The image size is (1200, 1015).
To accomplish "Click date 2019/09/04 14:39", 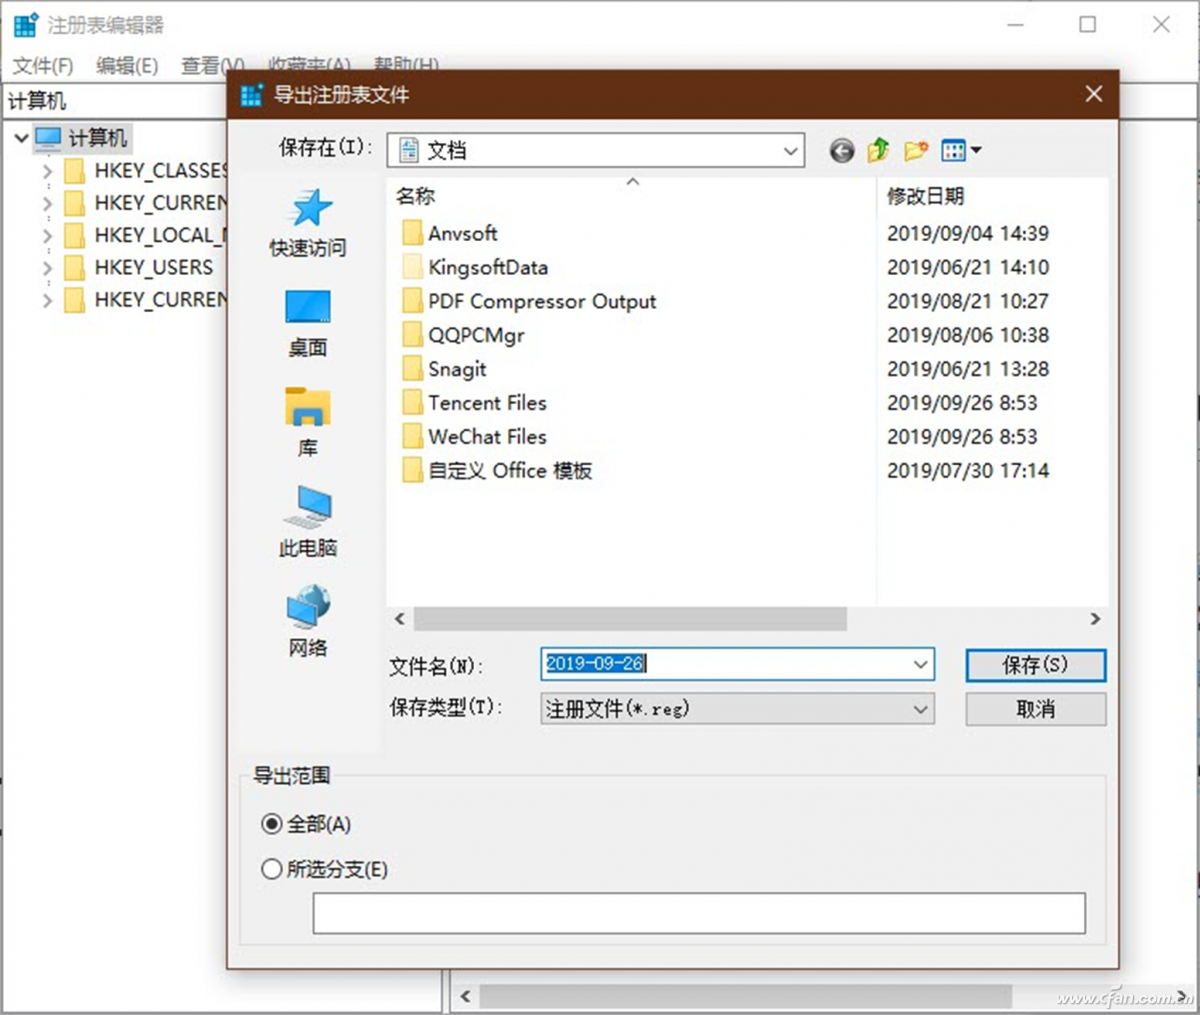I will pyautogui.click(x=968, y=234).
